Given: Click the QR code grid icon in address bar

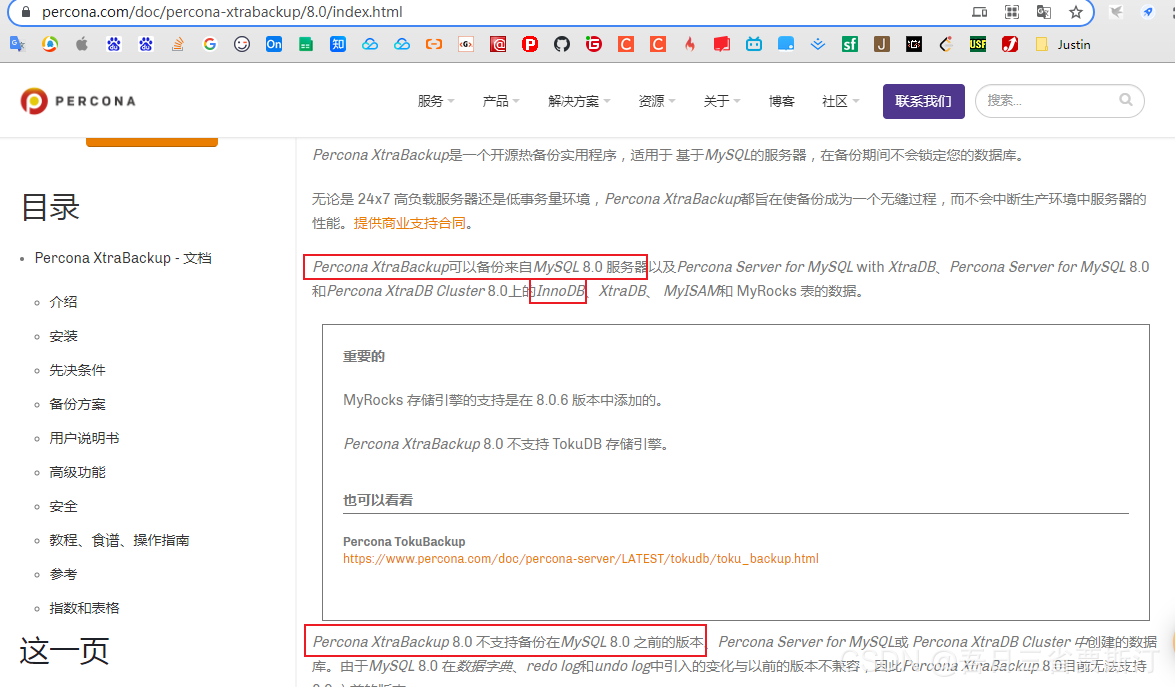Looking at the screenshot, I should pos(1012,12).
